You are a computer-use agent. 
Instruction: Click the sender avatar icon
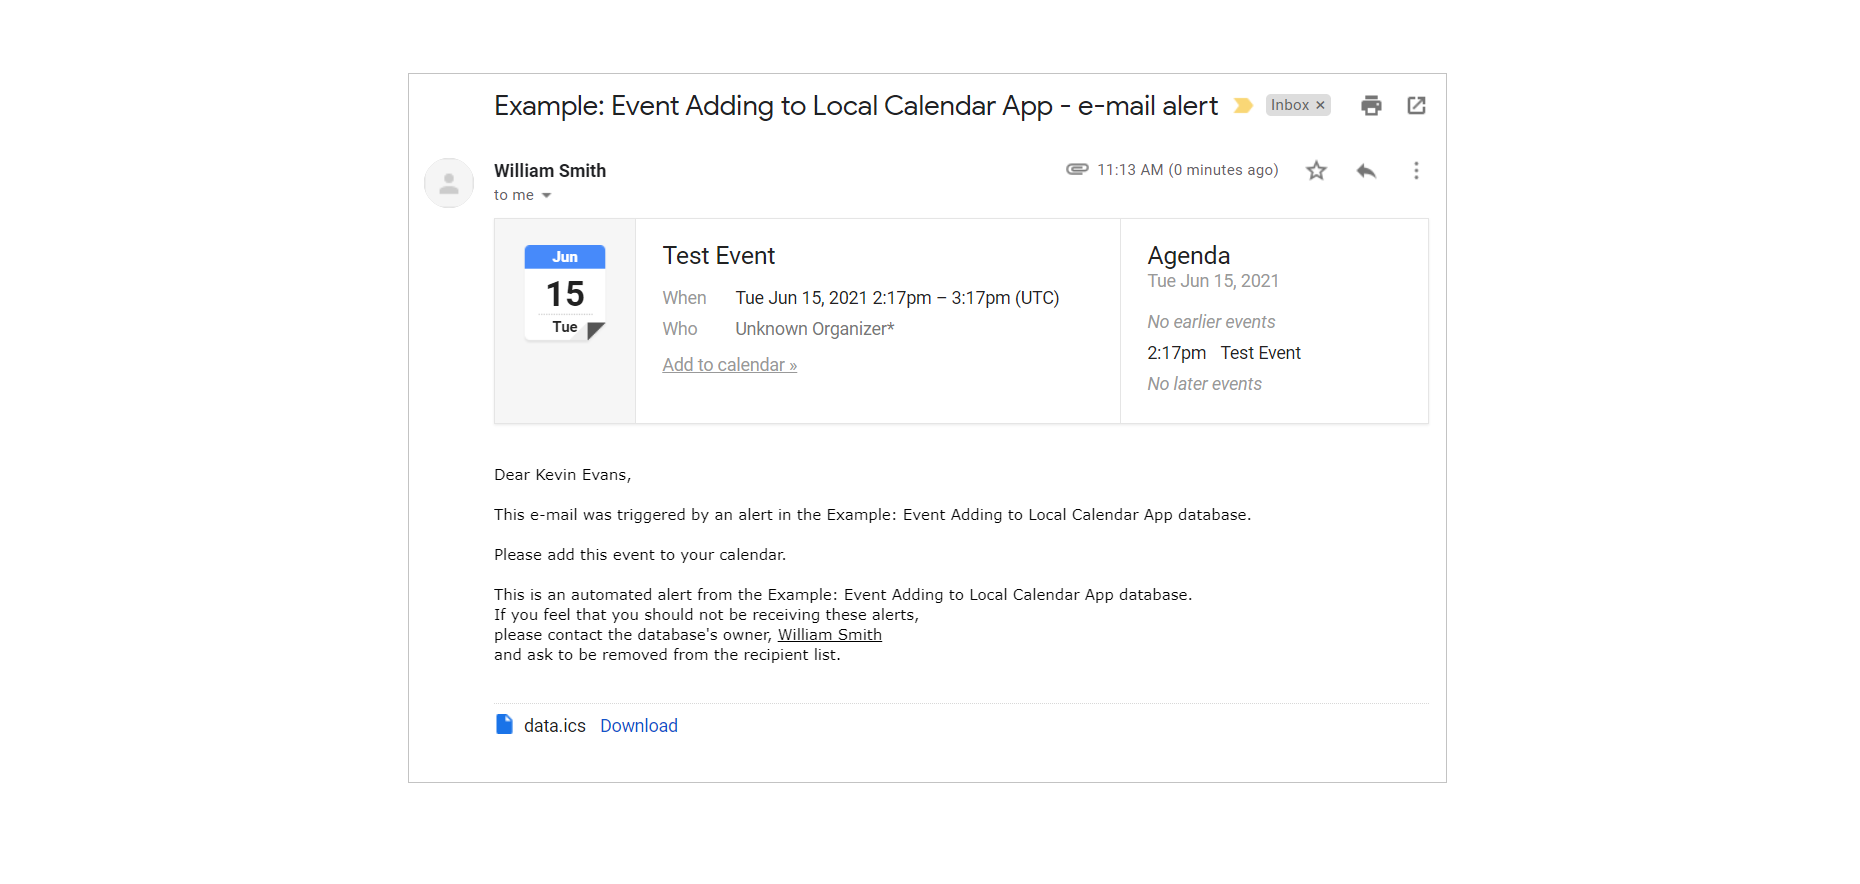(449, 183)
